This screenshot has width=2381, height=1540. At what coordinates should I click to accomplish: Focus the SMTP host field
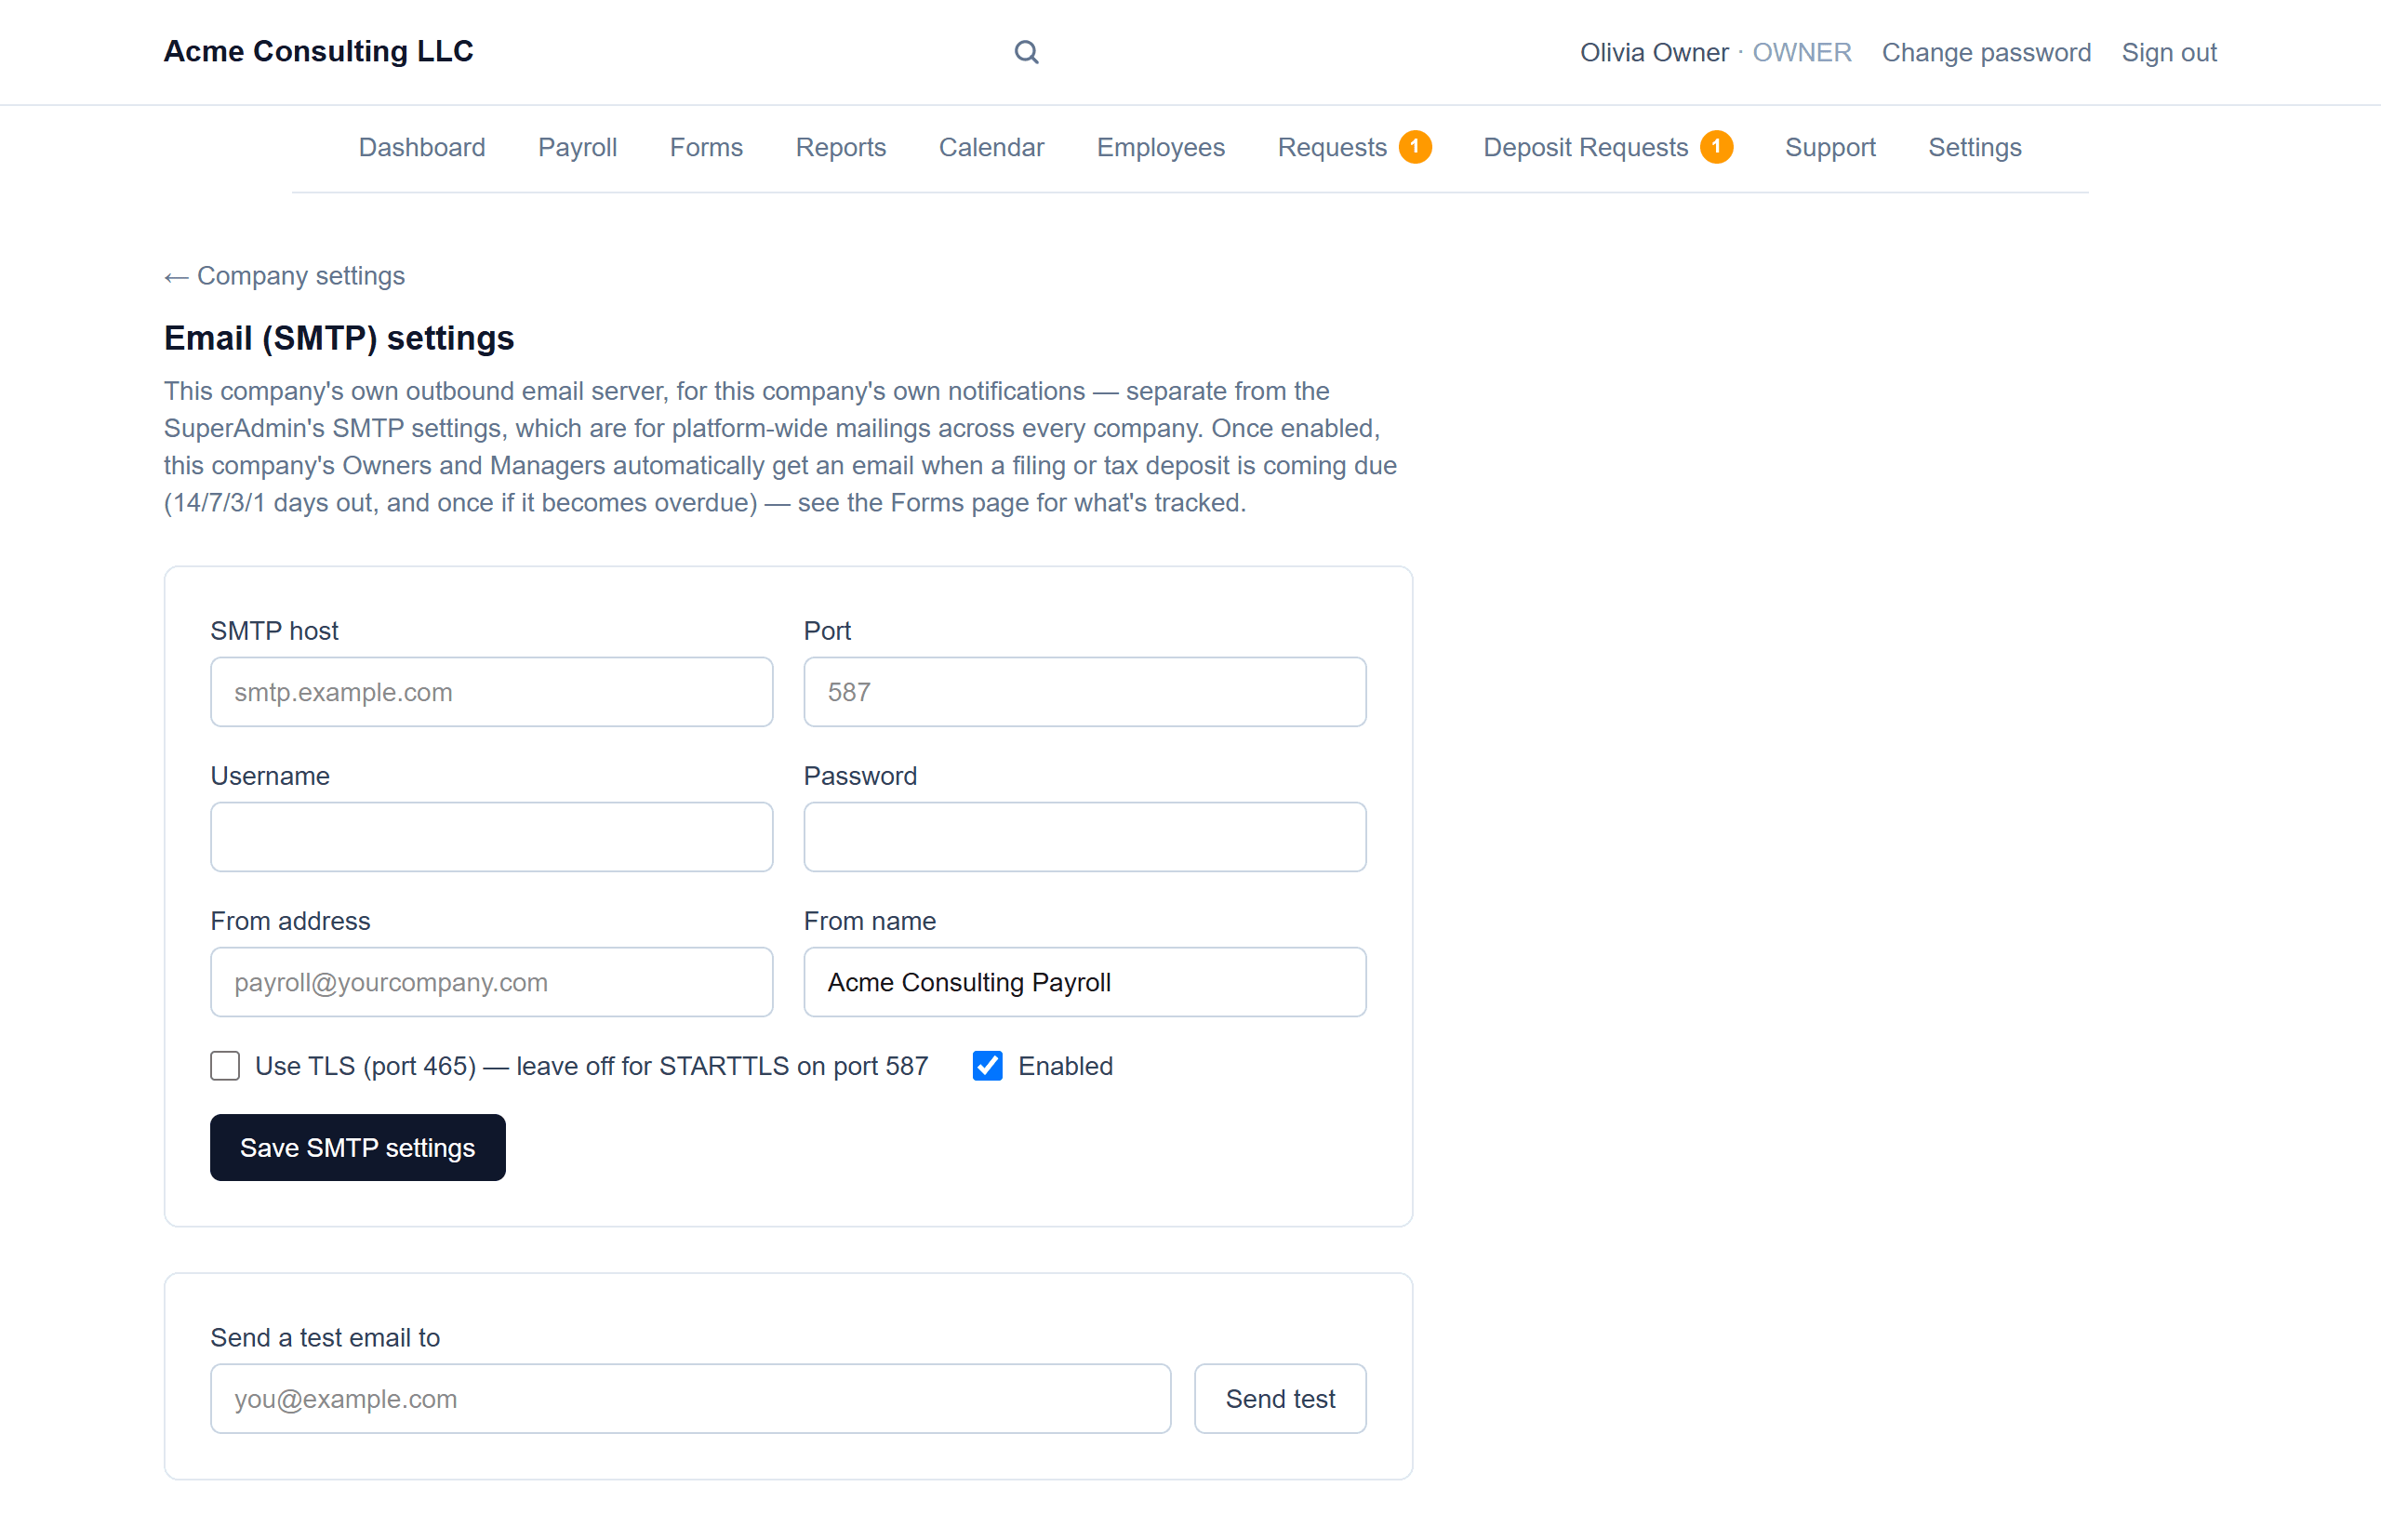(491, 692)
